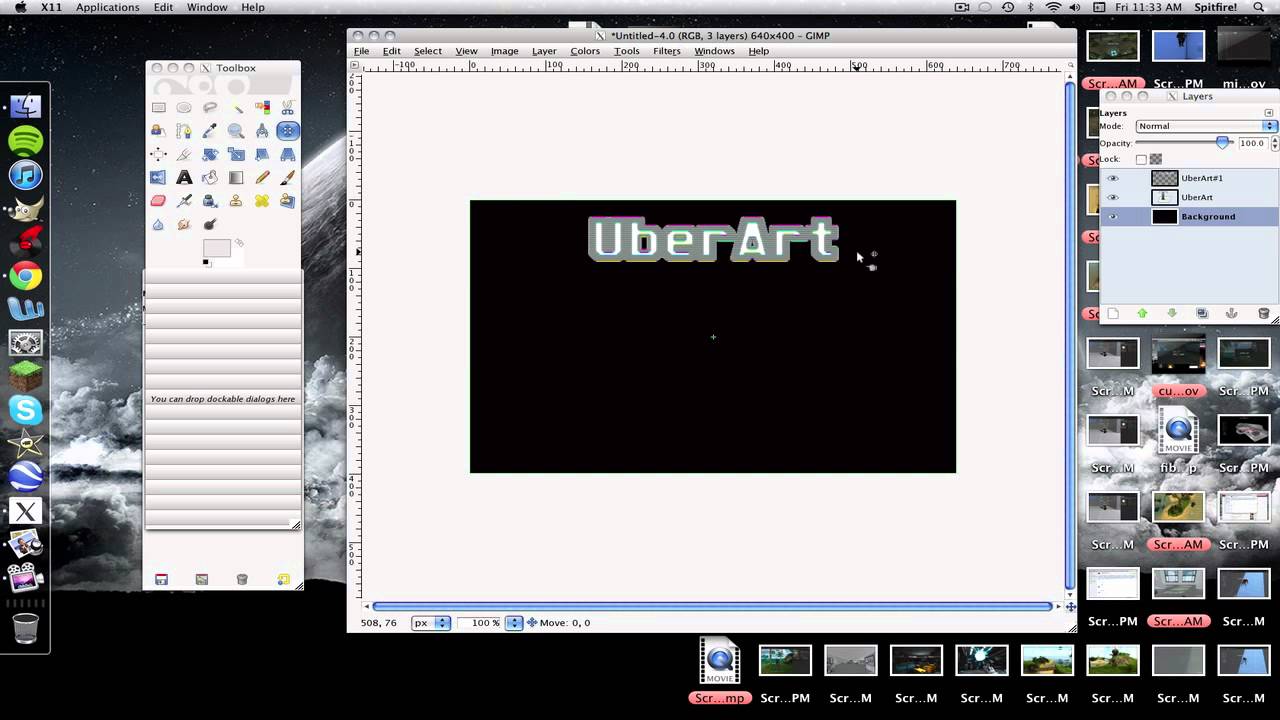
Task: Select the UberArt#1 layer thumbnail
Action: 1165,178
